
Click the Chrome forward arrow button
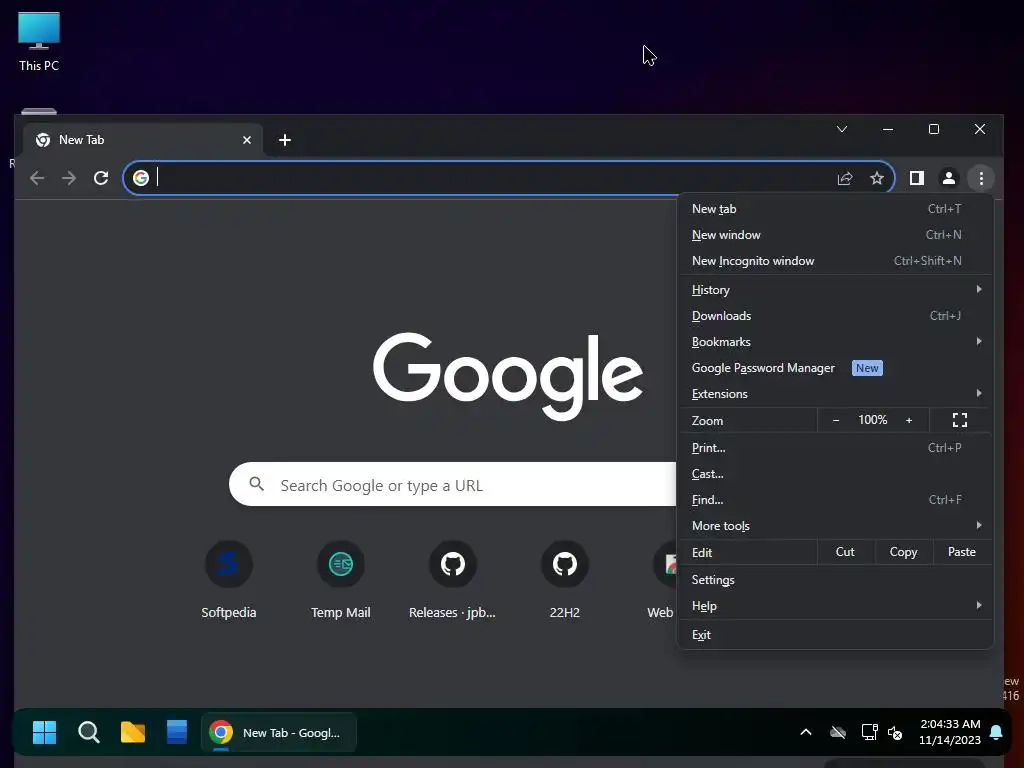click(69, 178)
